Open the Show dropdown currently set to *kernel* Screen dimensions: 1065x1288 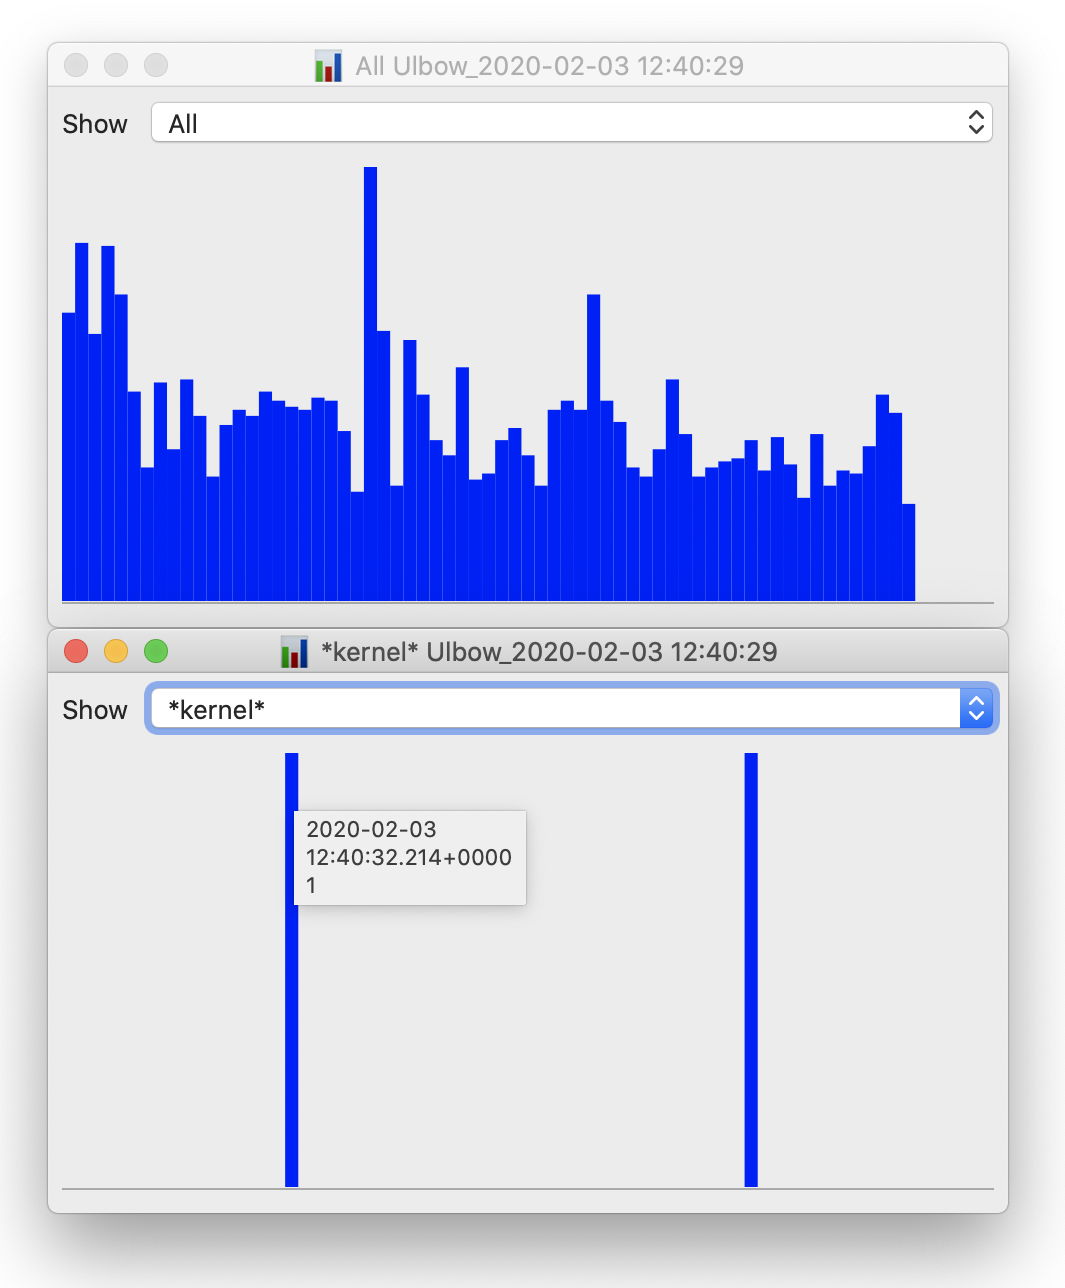(555, 709)
